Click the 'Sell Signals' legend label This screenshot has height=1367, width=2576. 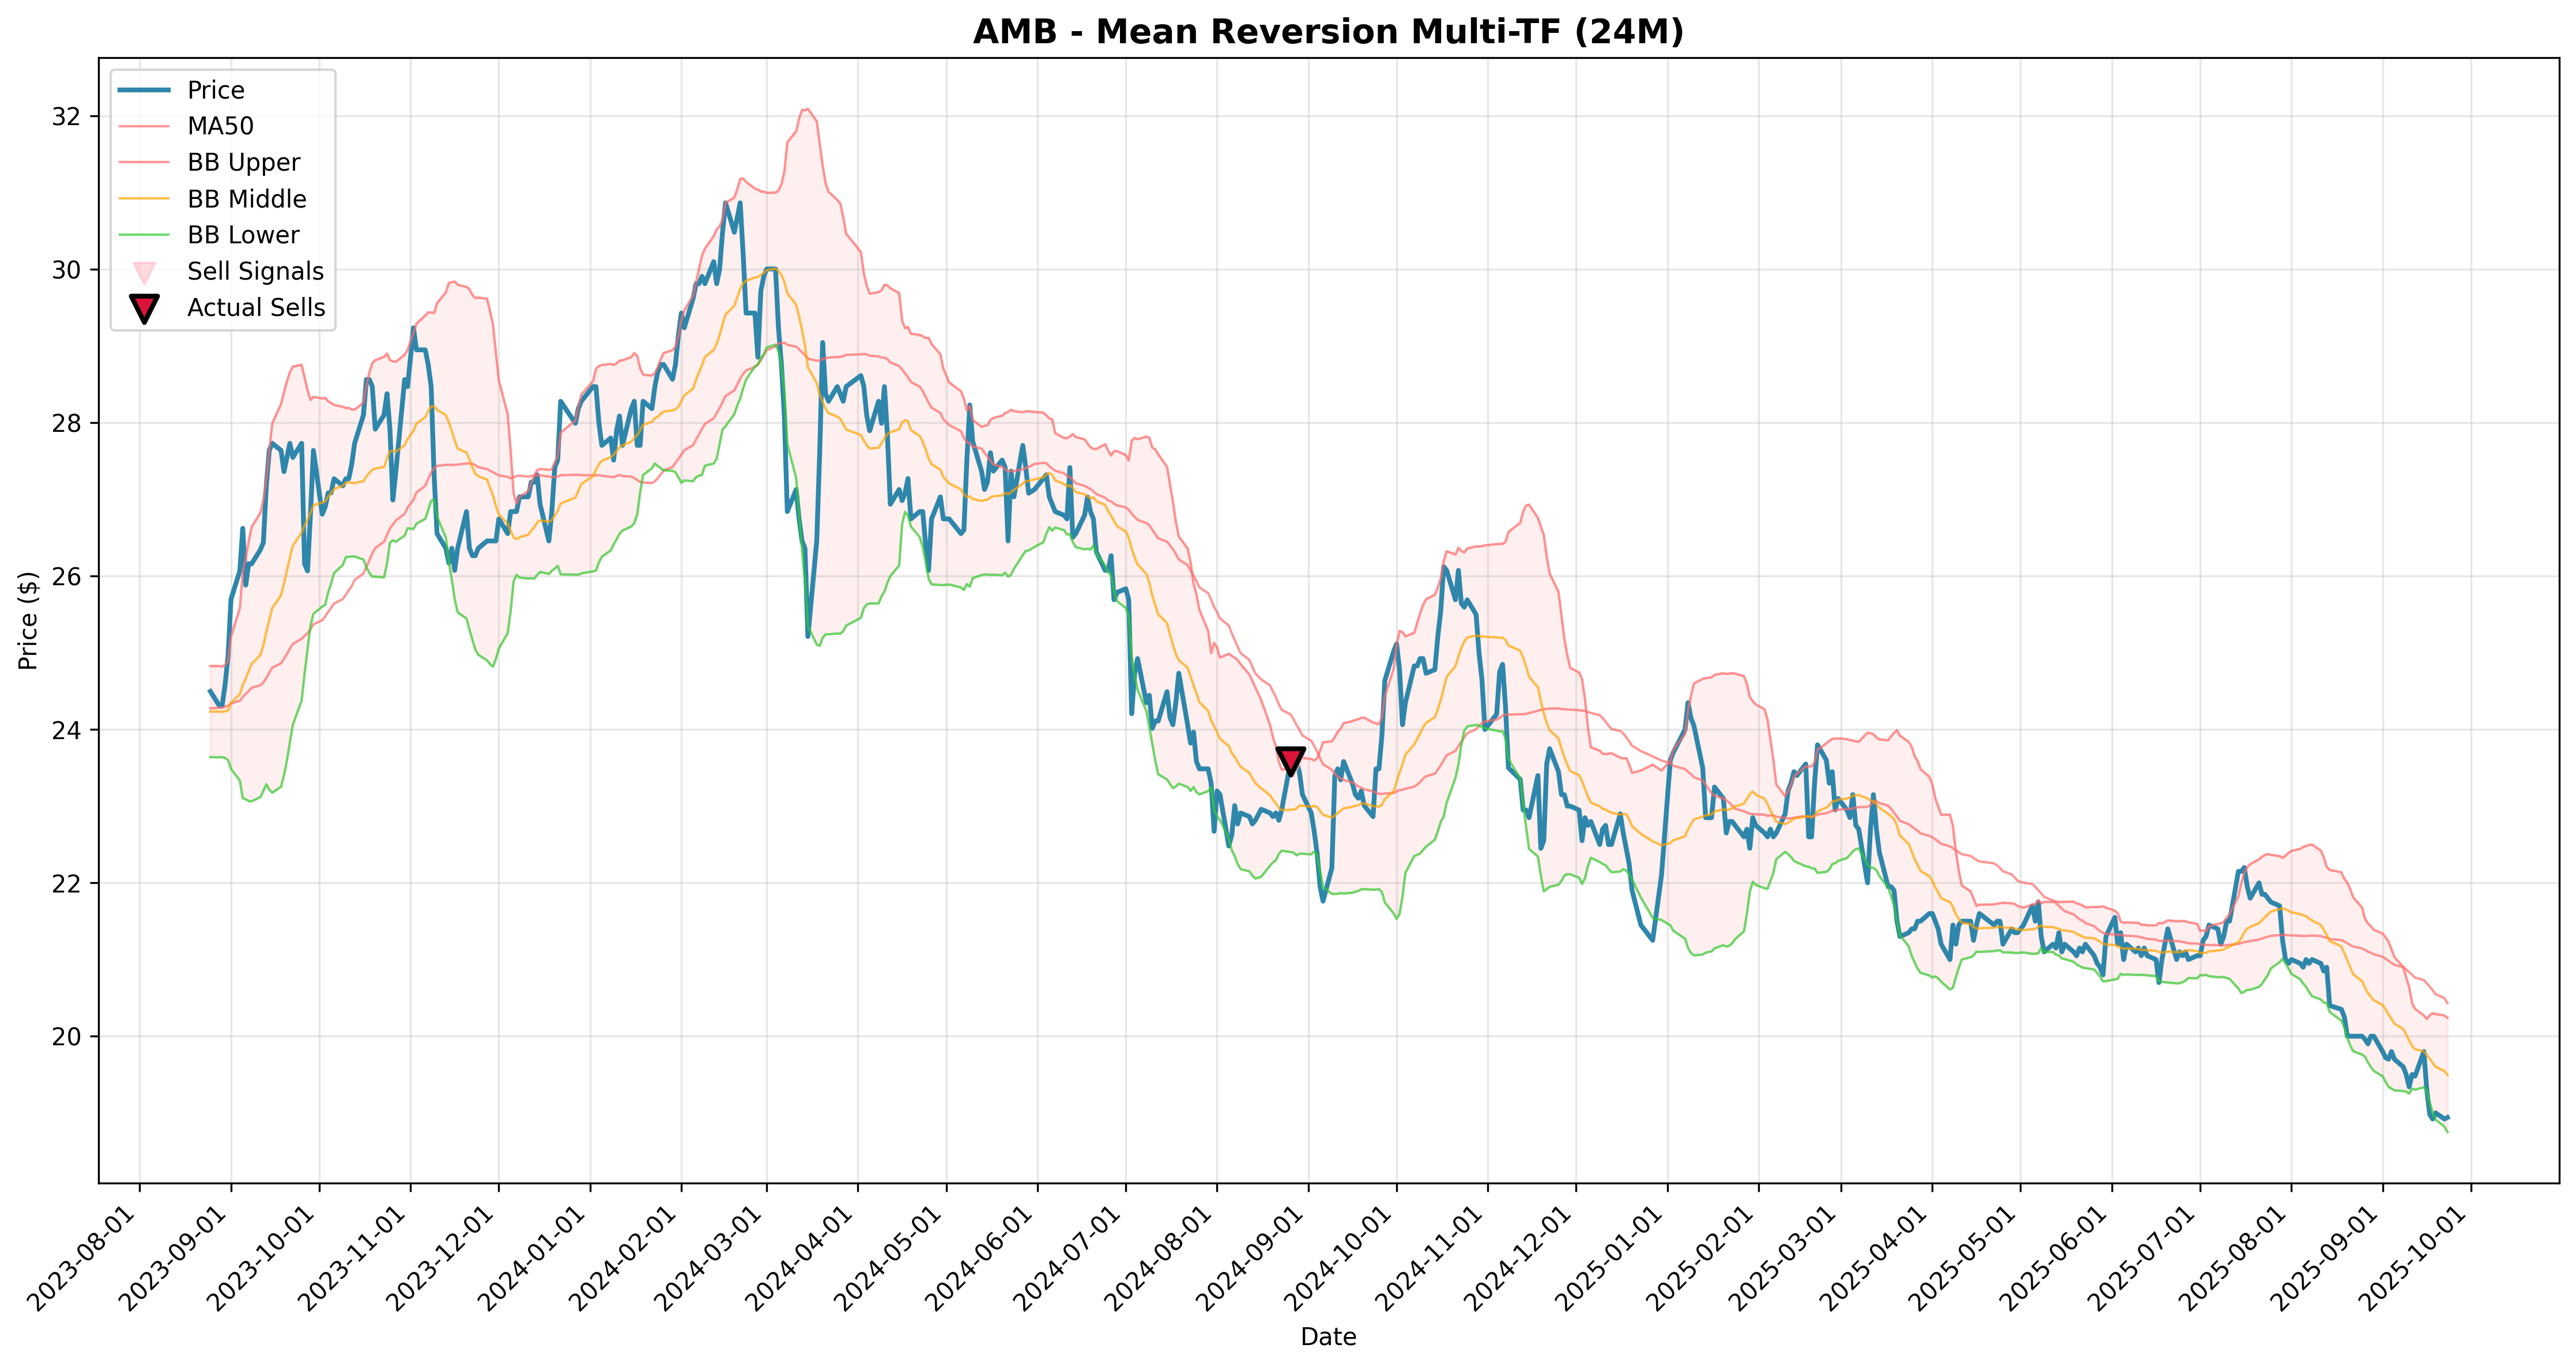pyautogui.click(x=255, y=272)
